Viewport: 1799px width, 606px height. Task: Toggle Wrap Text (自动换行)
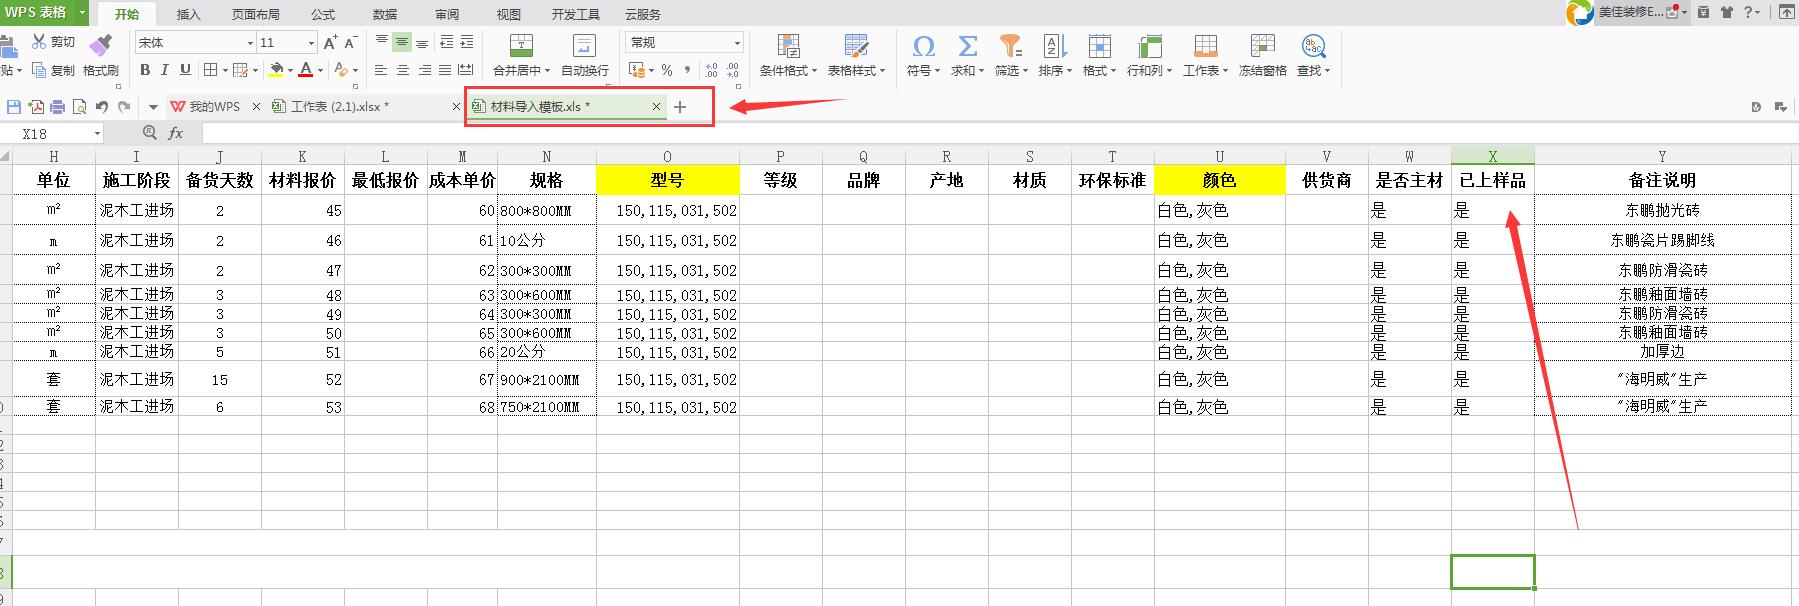pos(584,46)
